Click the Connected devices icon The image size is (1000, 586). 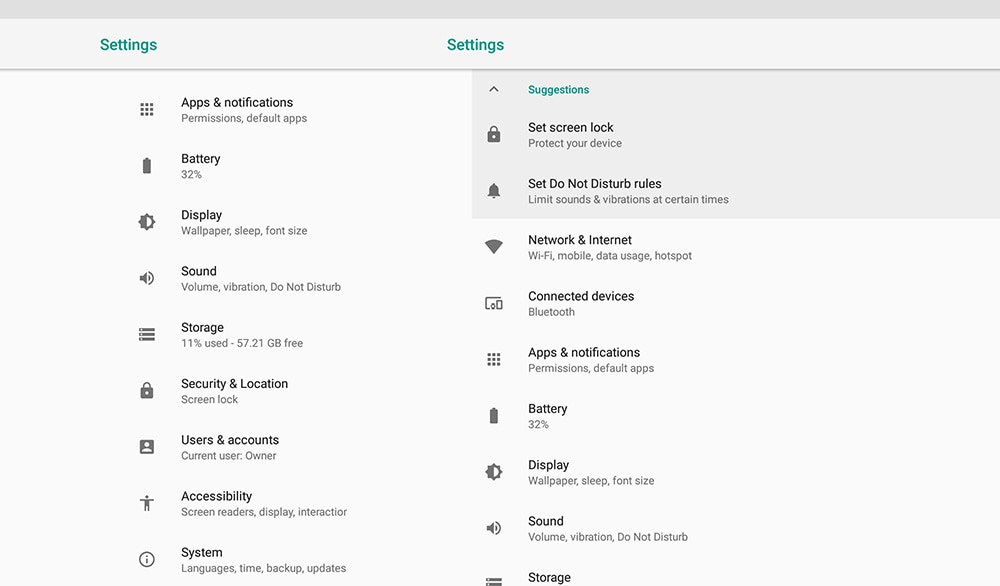(x=493, y=303)
